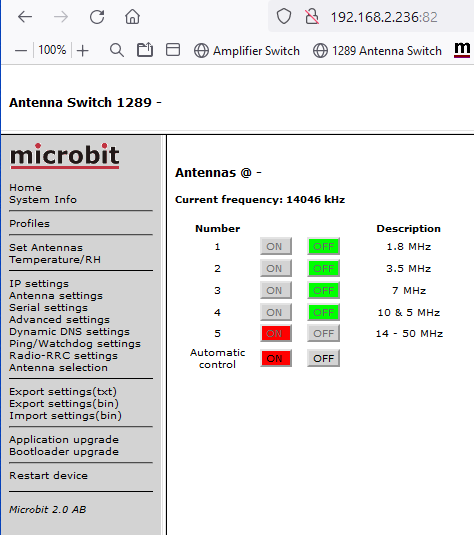Click Export settings(txt)
The image size is (474, 535).
click(x=63, y=392)
